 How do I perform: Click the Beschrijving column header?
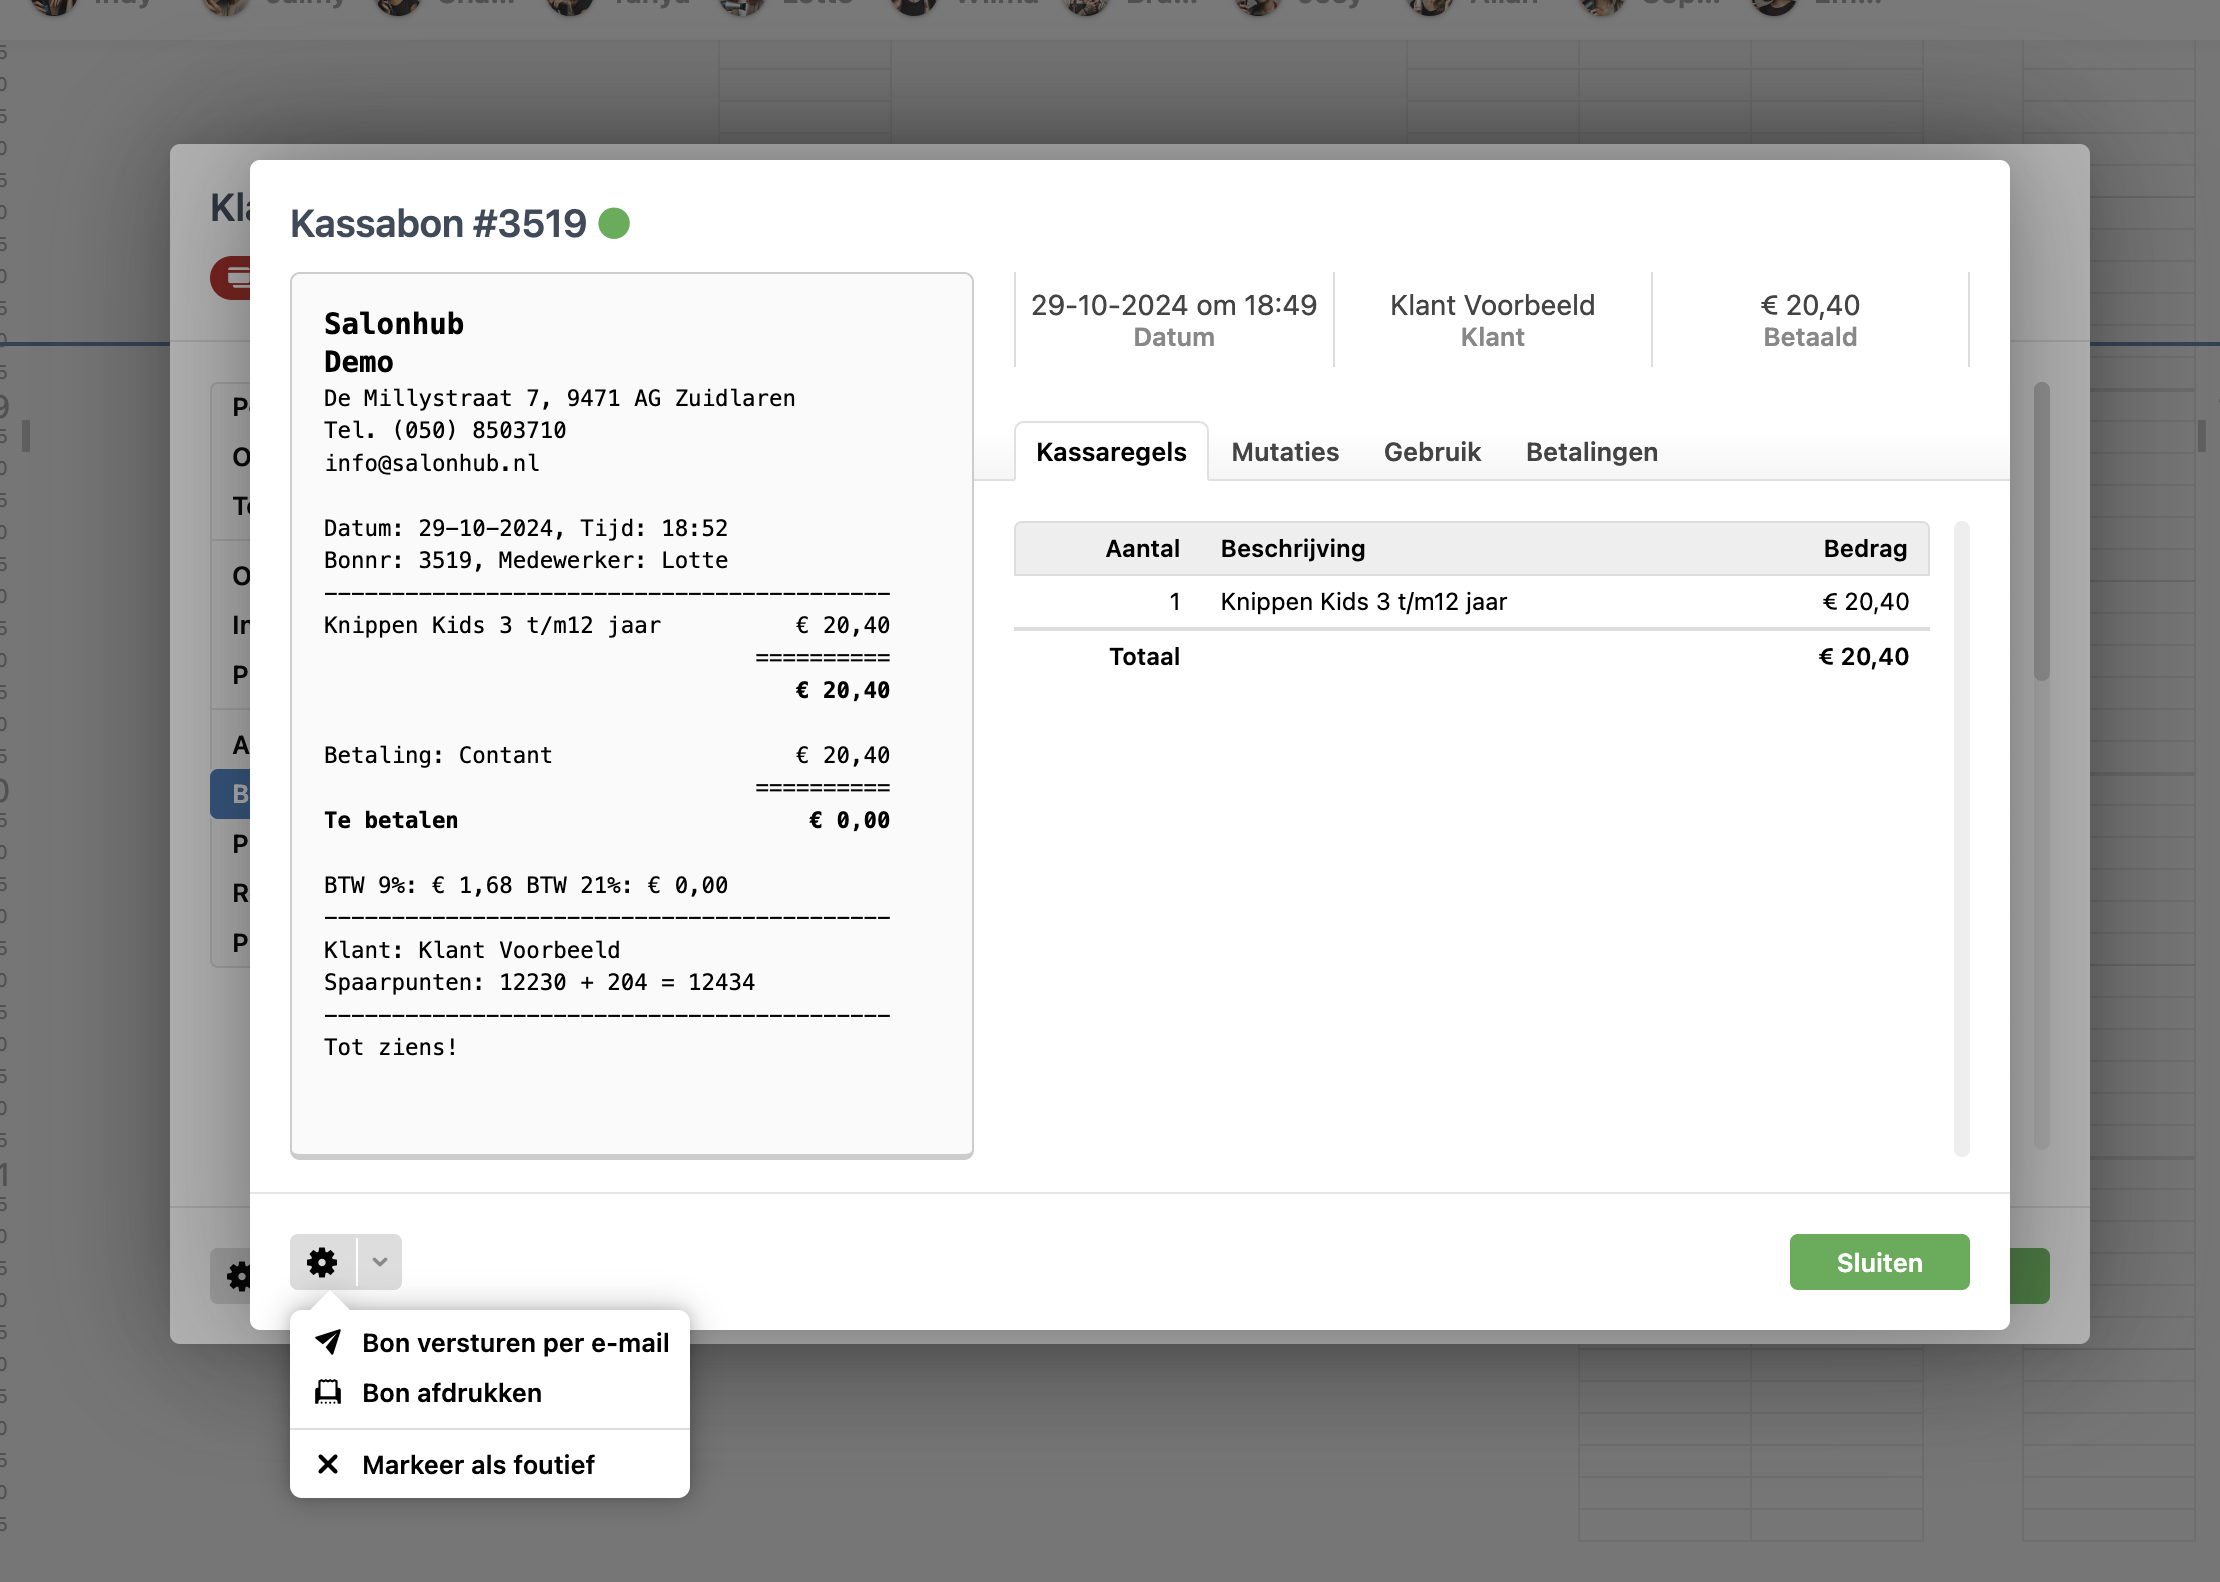pos(1292,549)
